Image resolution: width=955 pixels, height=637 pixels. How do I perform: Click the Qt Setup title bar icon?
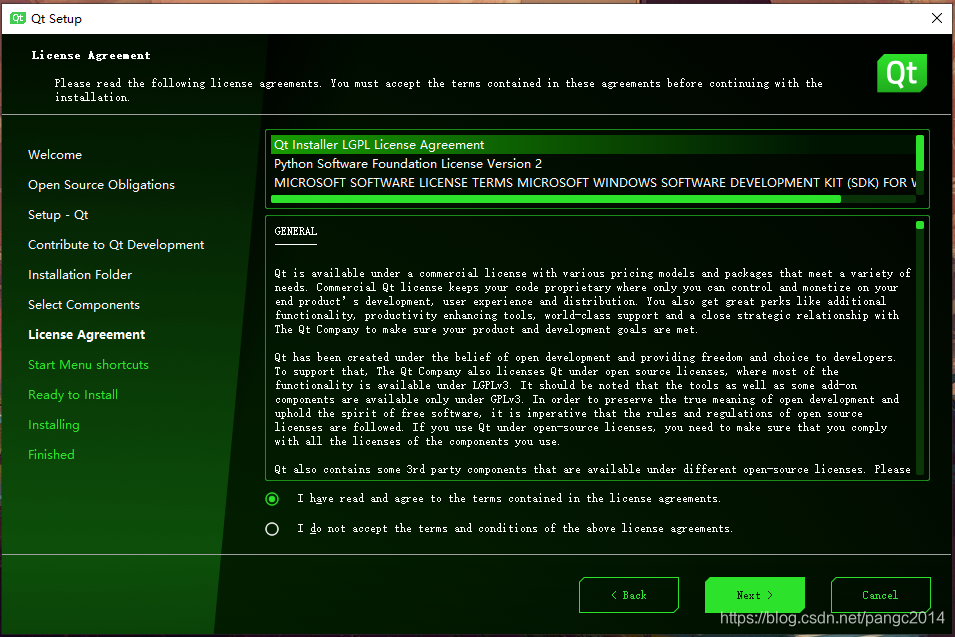(18, 18)
